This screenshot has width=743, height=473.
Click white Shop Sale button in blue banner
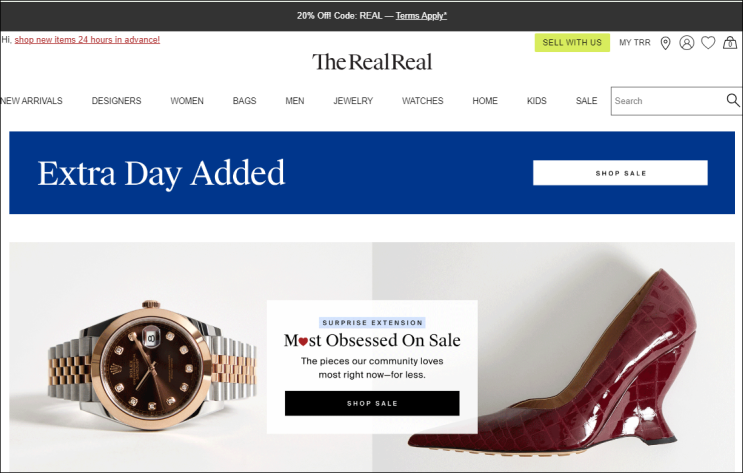[620, 173]
